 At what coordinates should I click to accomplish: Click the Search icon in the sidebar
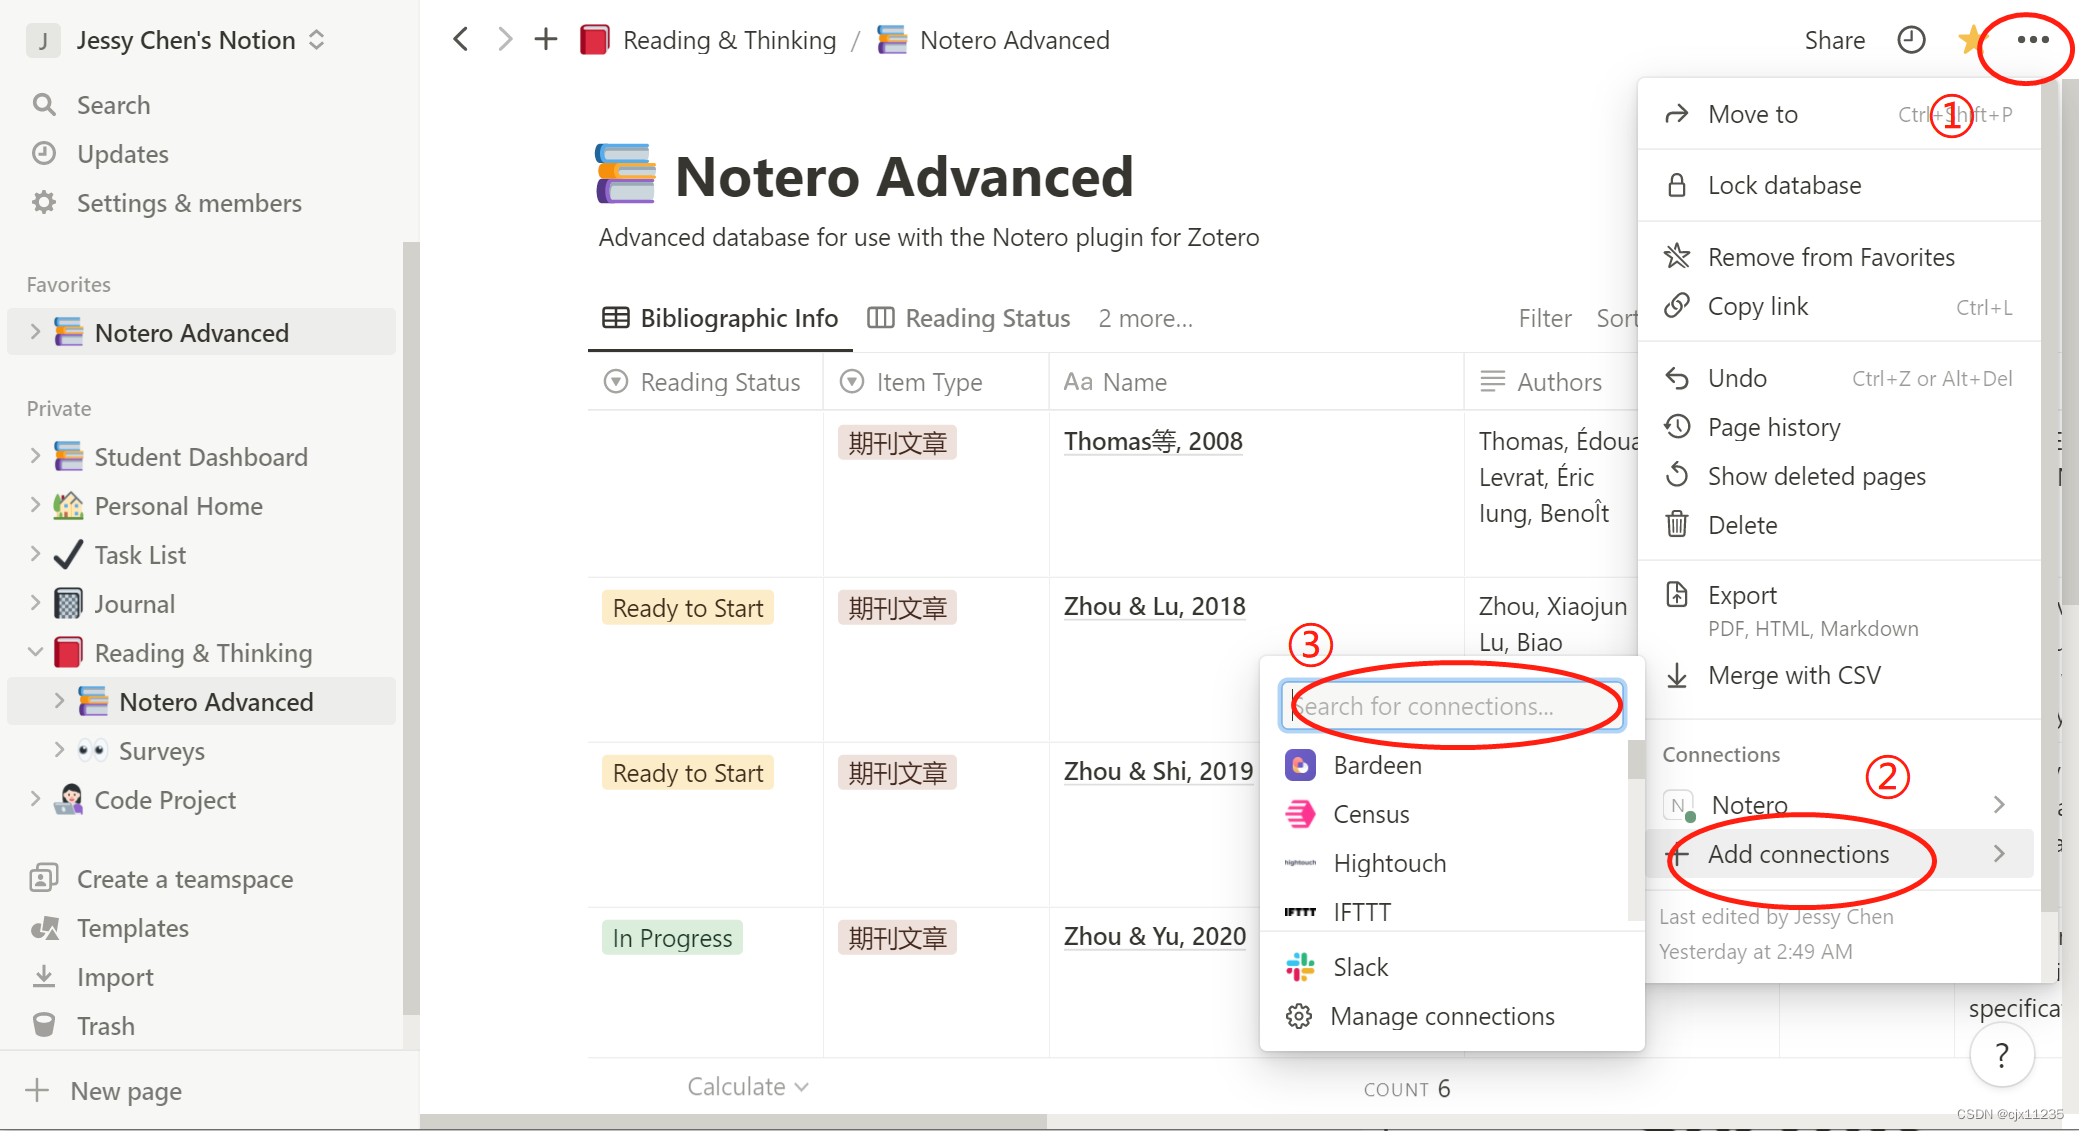(x=44, y=104)
